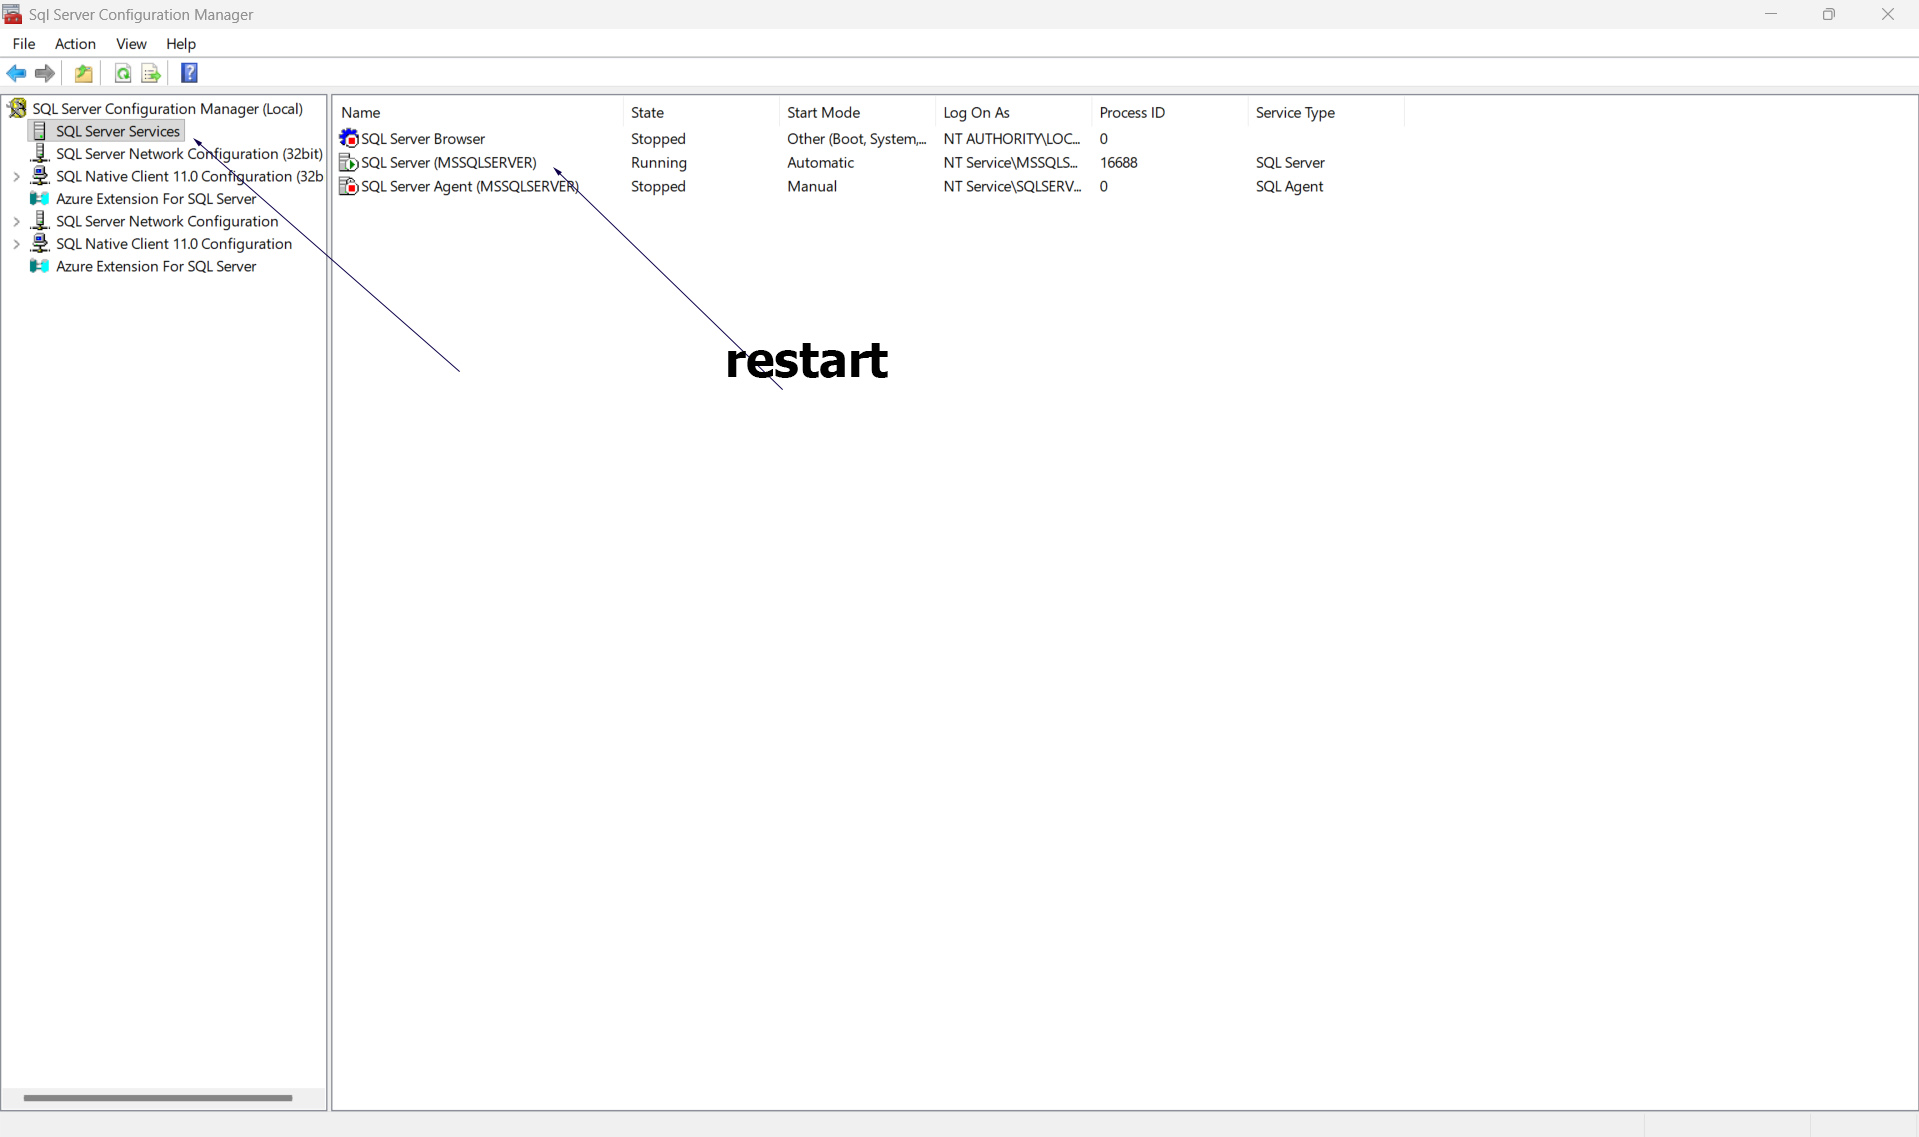Open the View menu
This screenshot has width=1919, height=1137.
click(x=131, y=44)
